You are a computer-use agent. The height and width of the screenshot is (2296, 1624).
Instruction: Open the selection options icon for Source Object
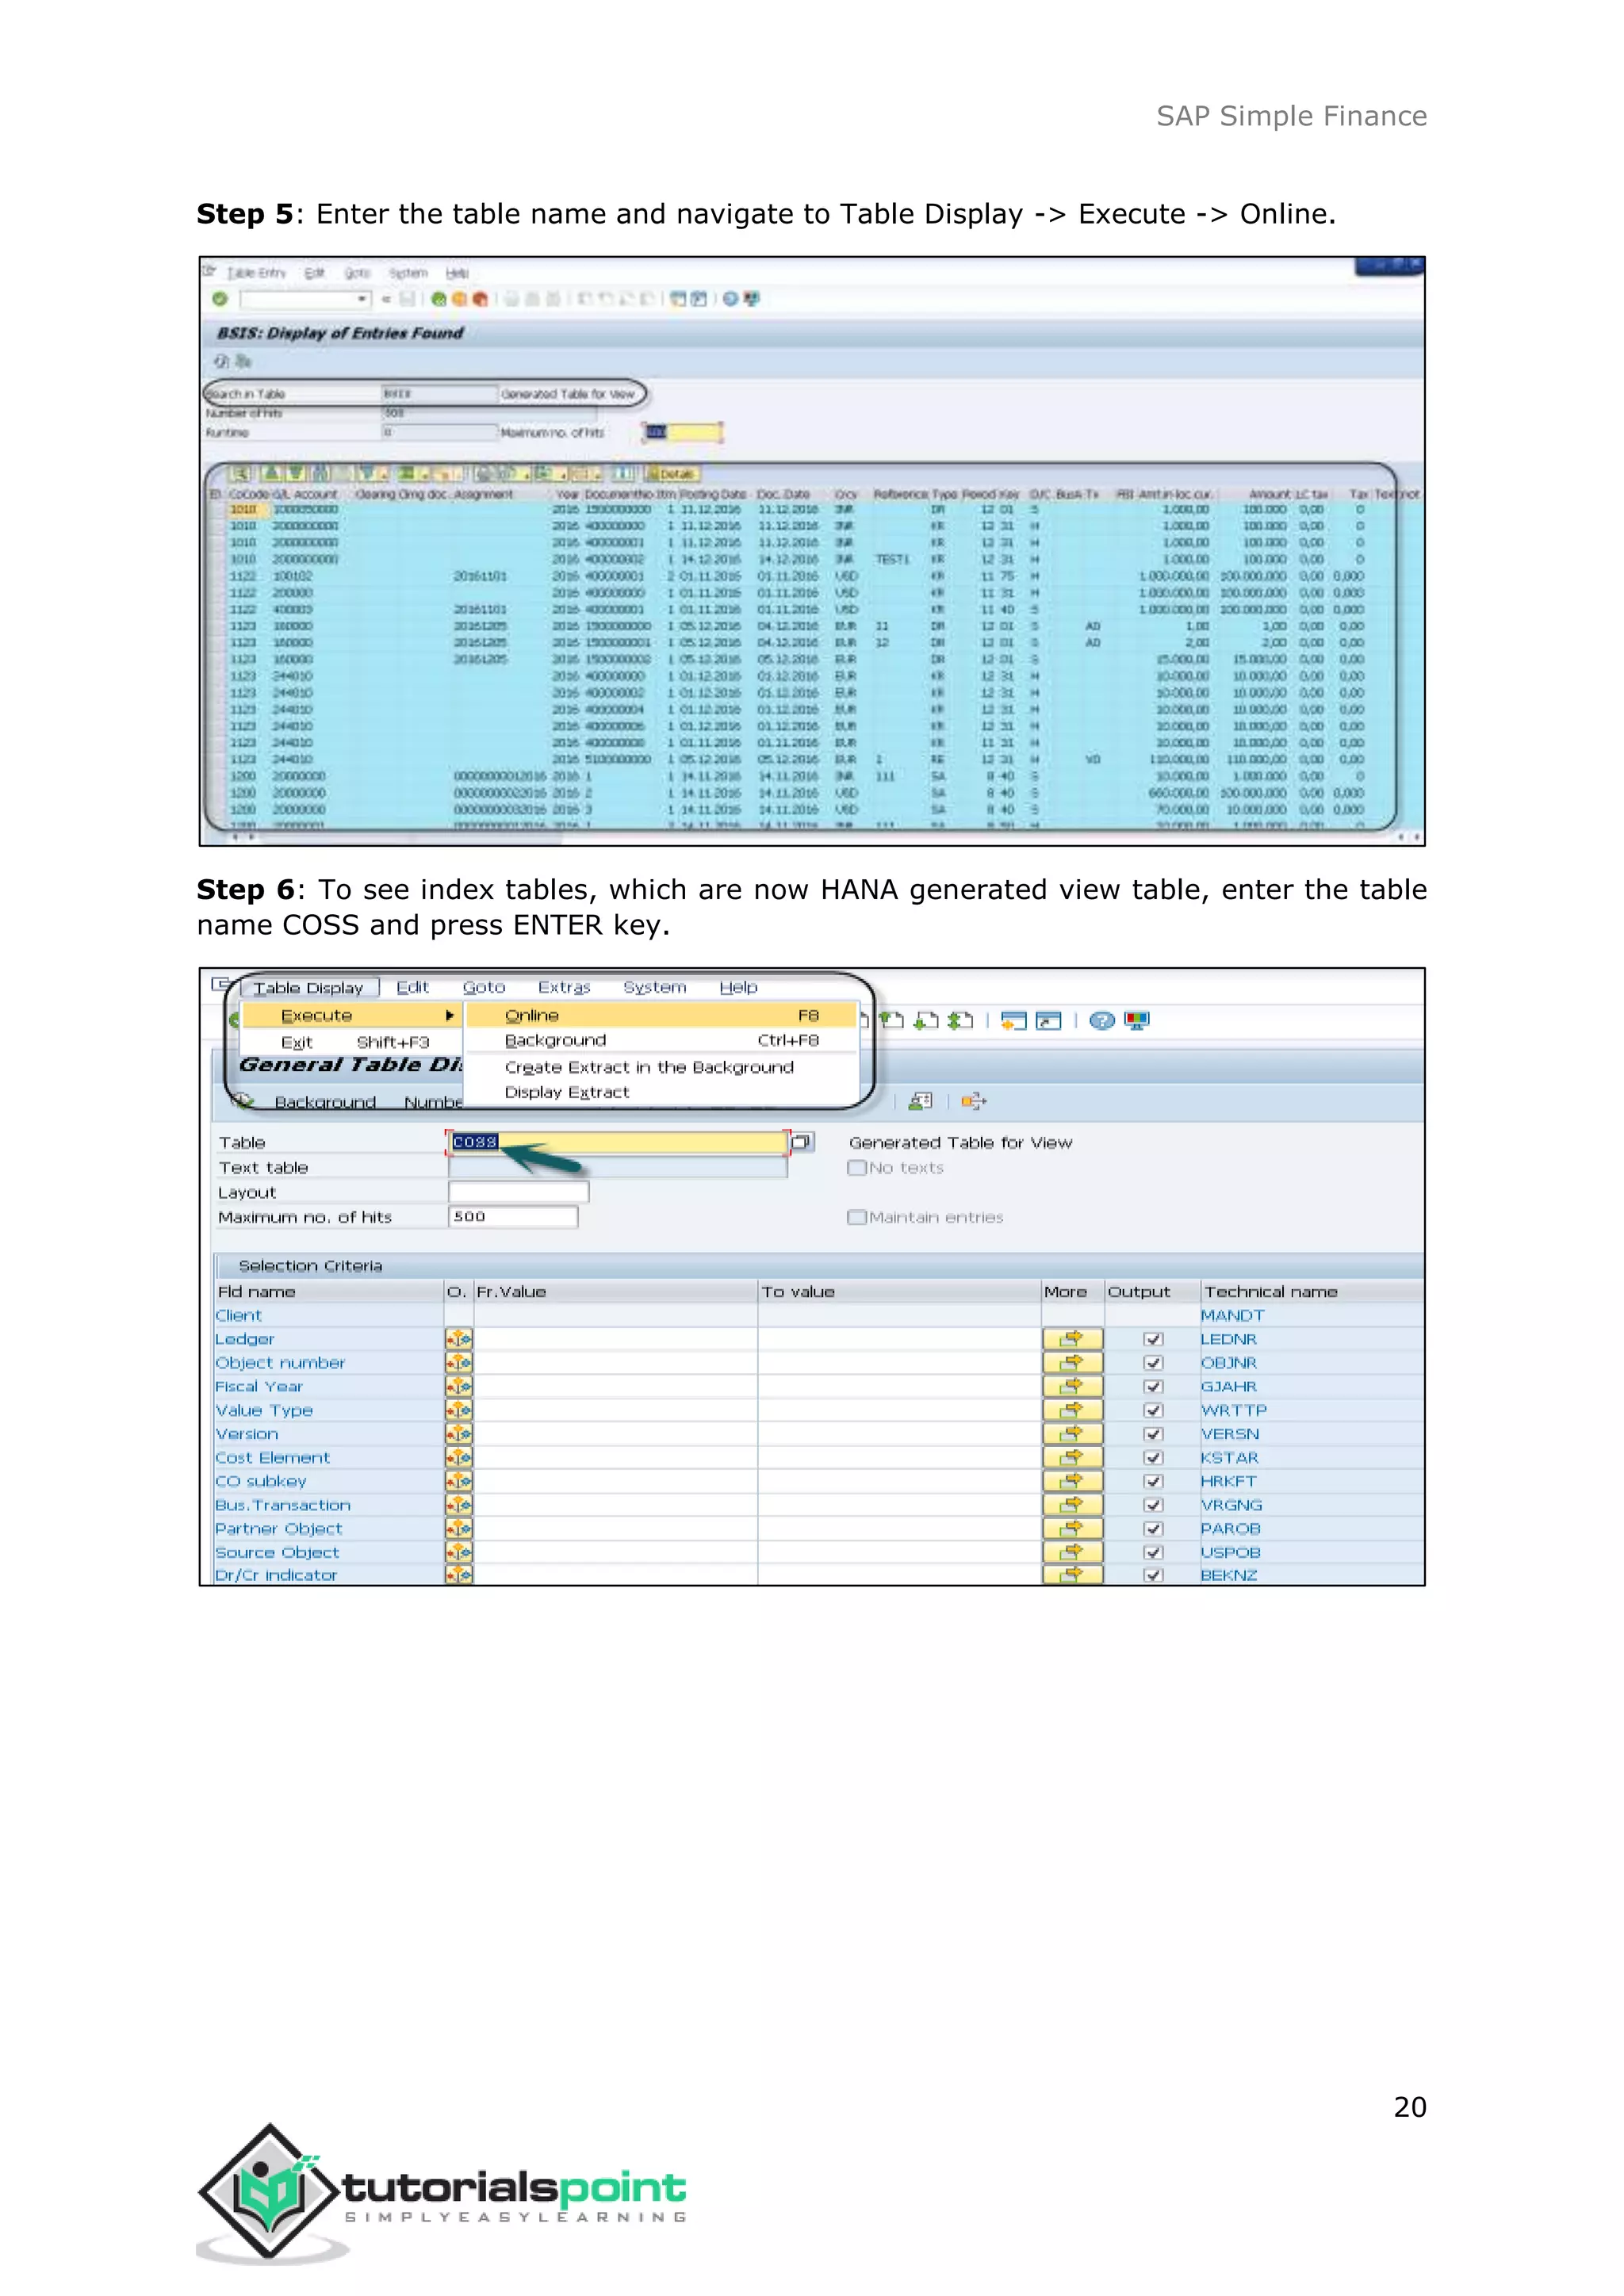[x=459, y=1553]
